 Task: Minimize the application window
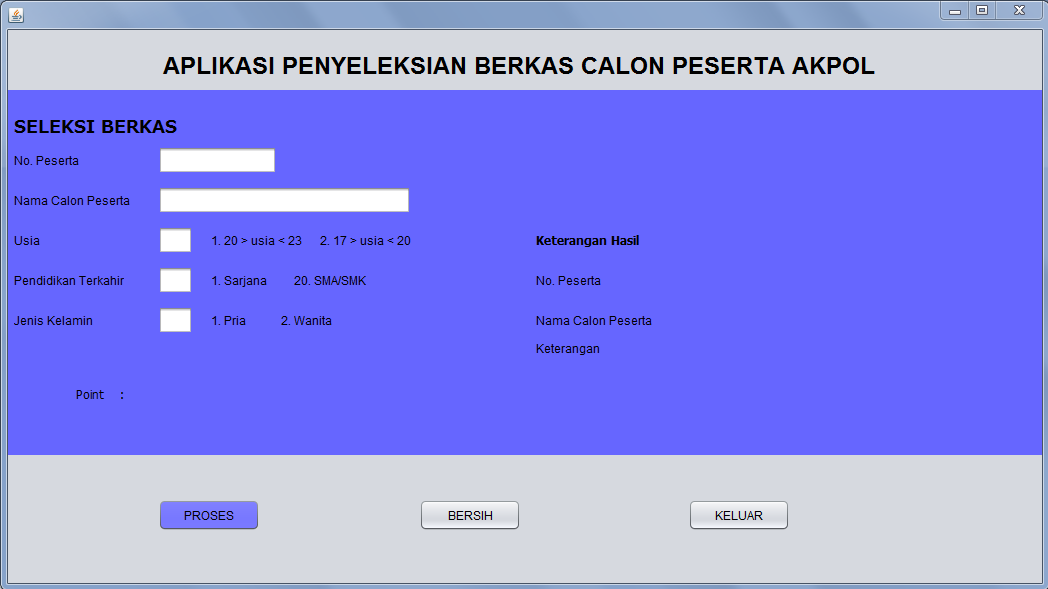click(x=954, y=11)
